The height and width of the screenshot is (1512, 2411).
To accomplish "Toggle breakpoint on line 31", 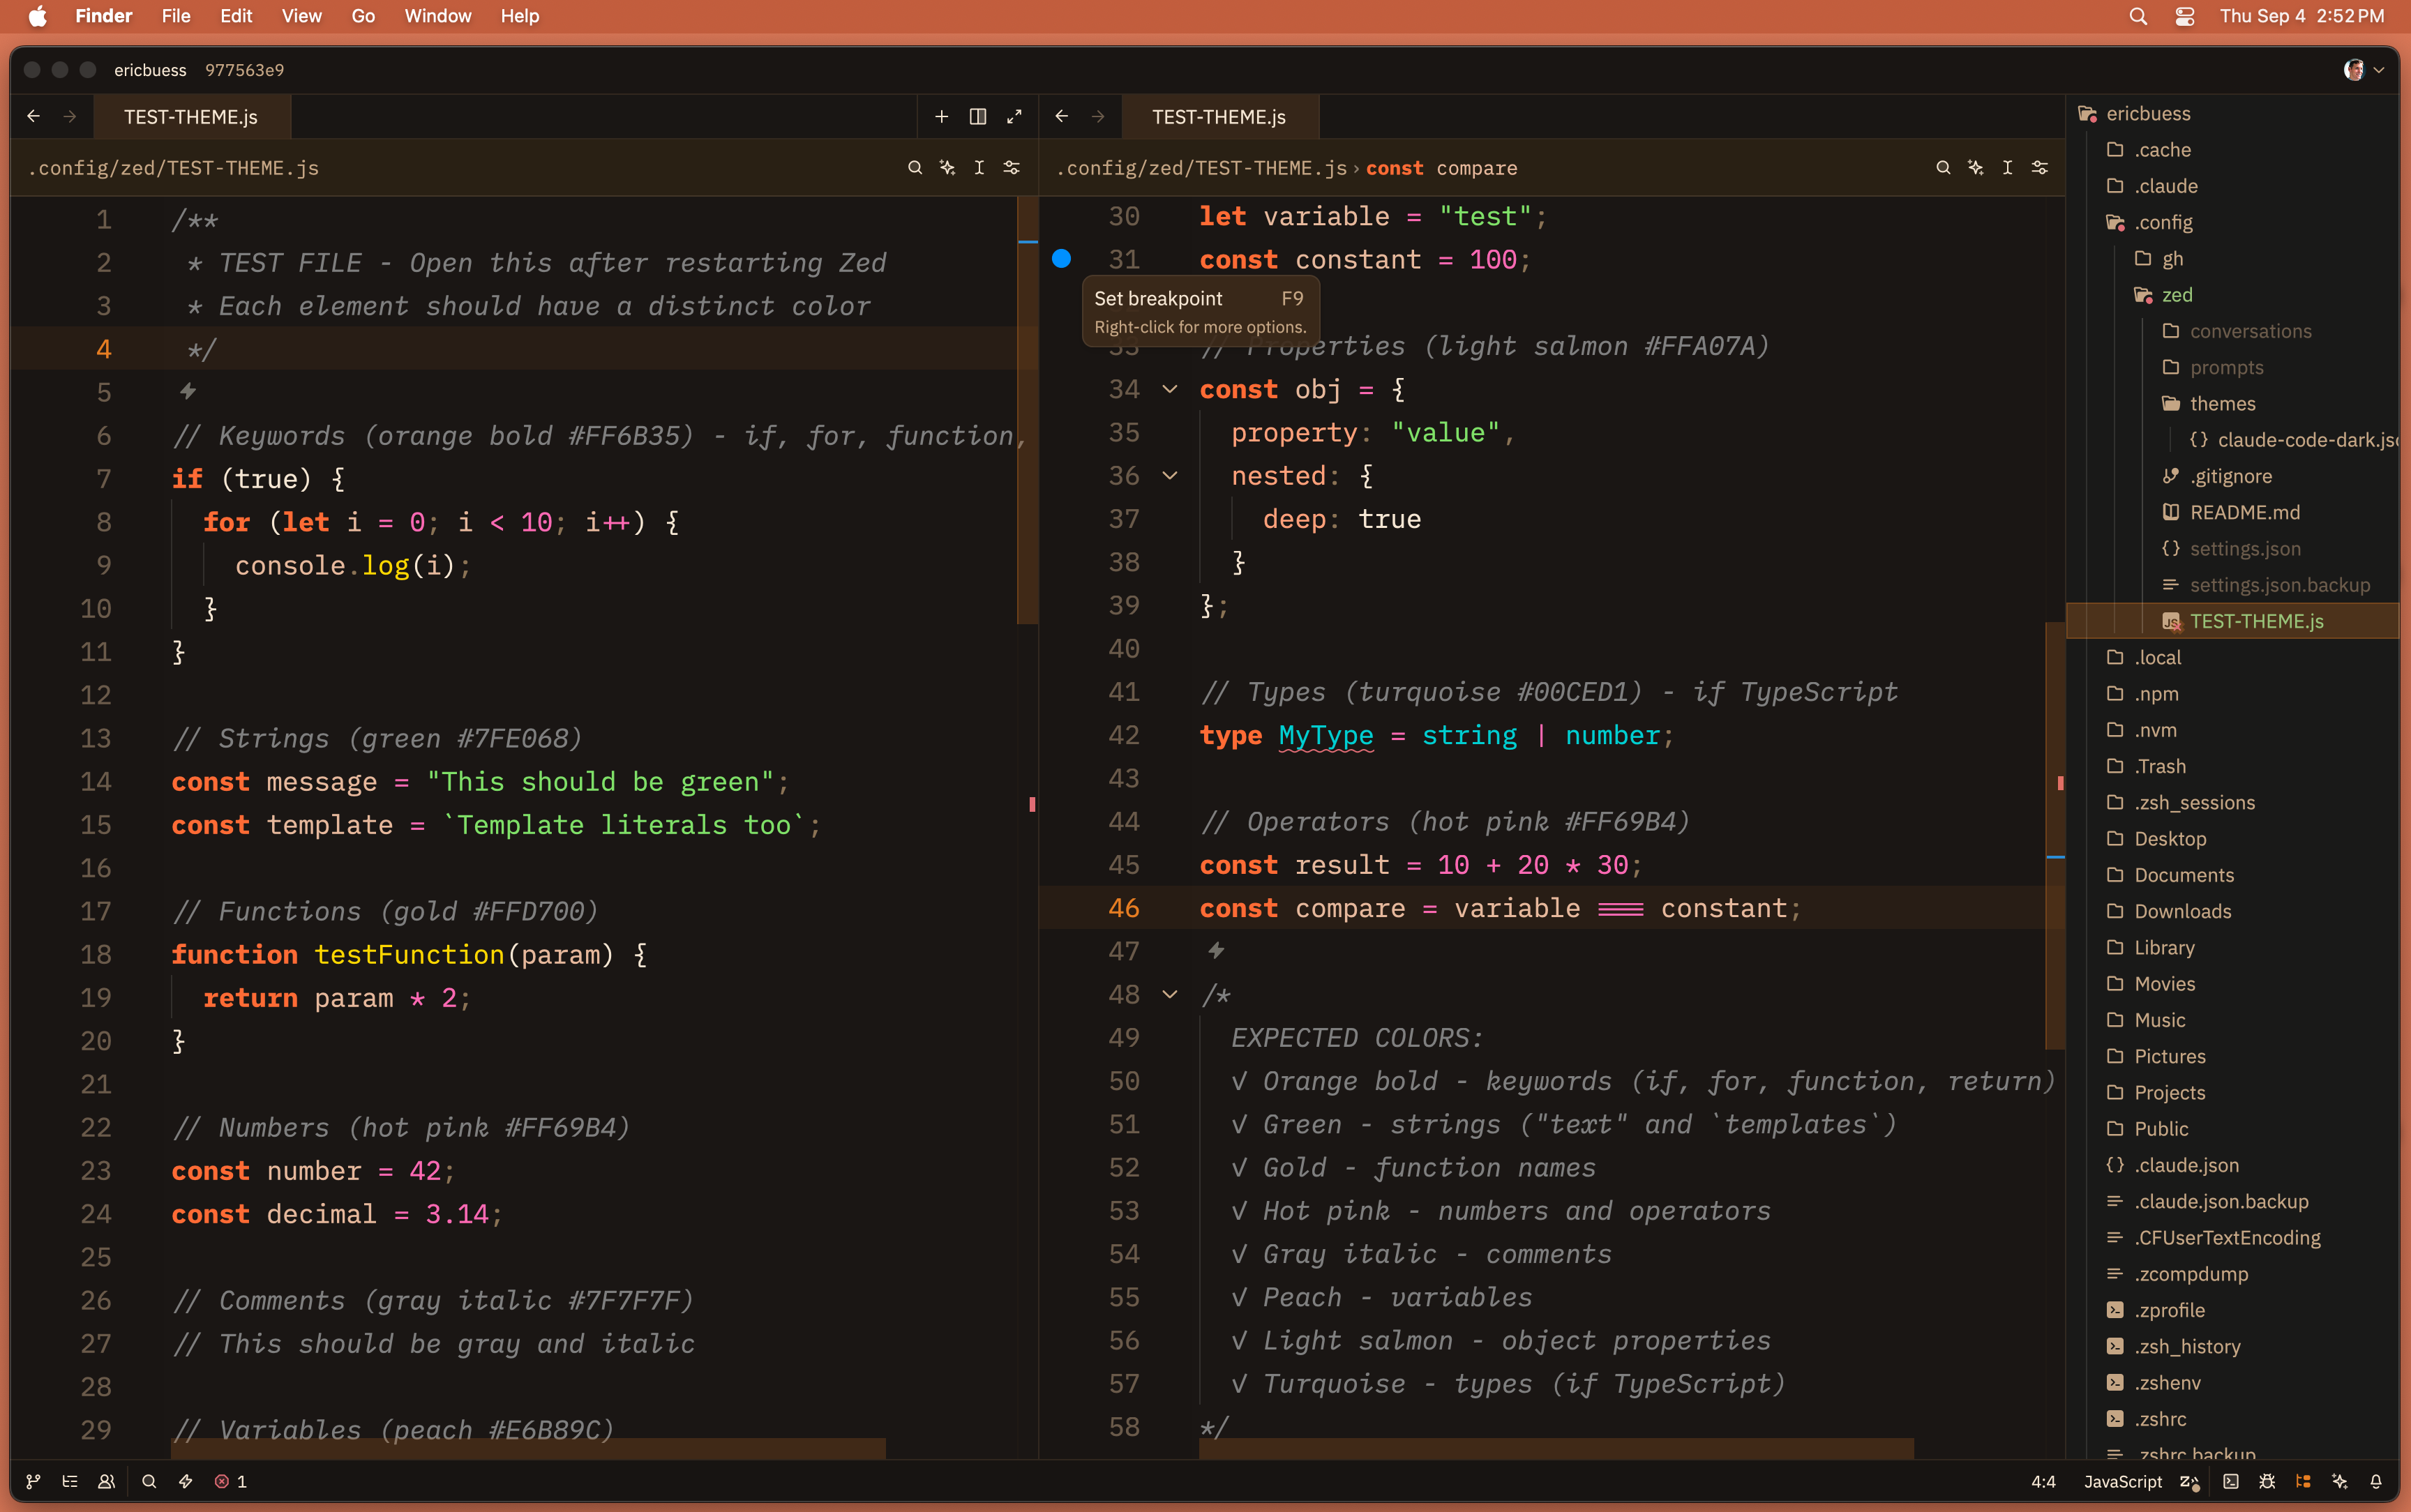I will [x=1061, y=259].
